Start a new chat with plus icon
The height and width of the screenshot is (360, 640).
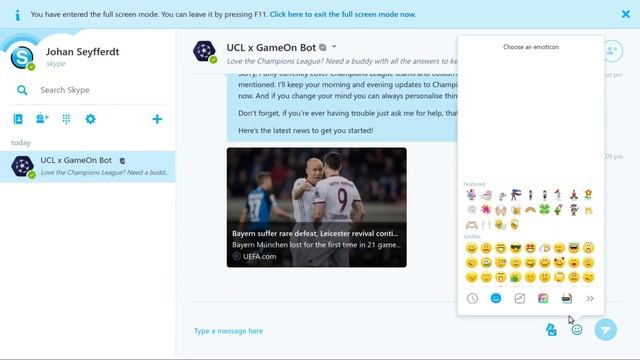[157, 119]
